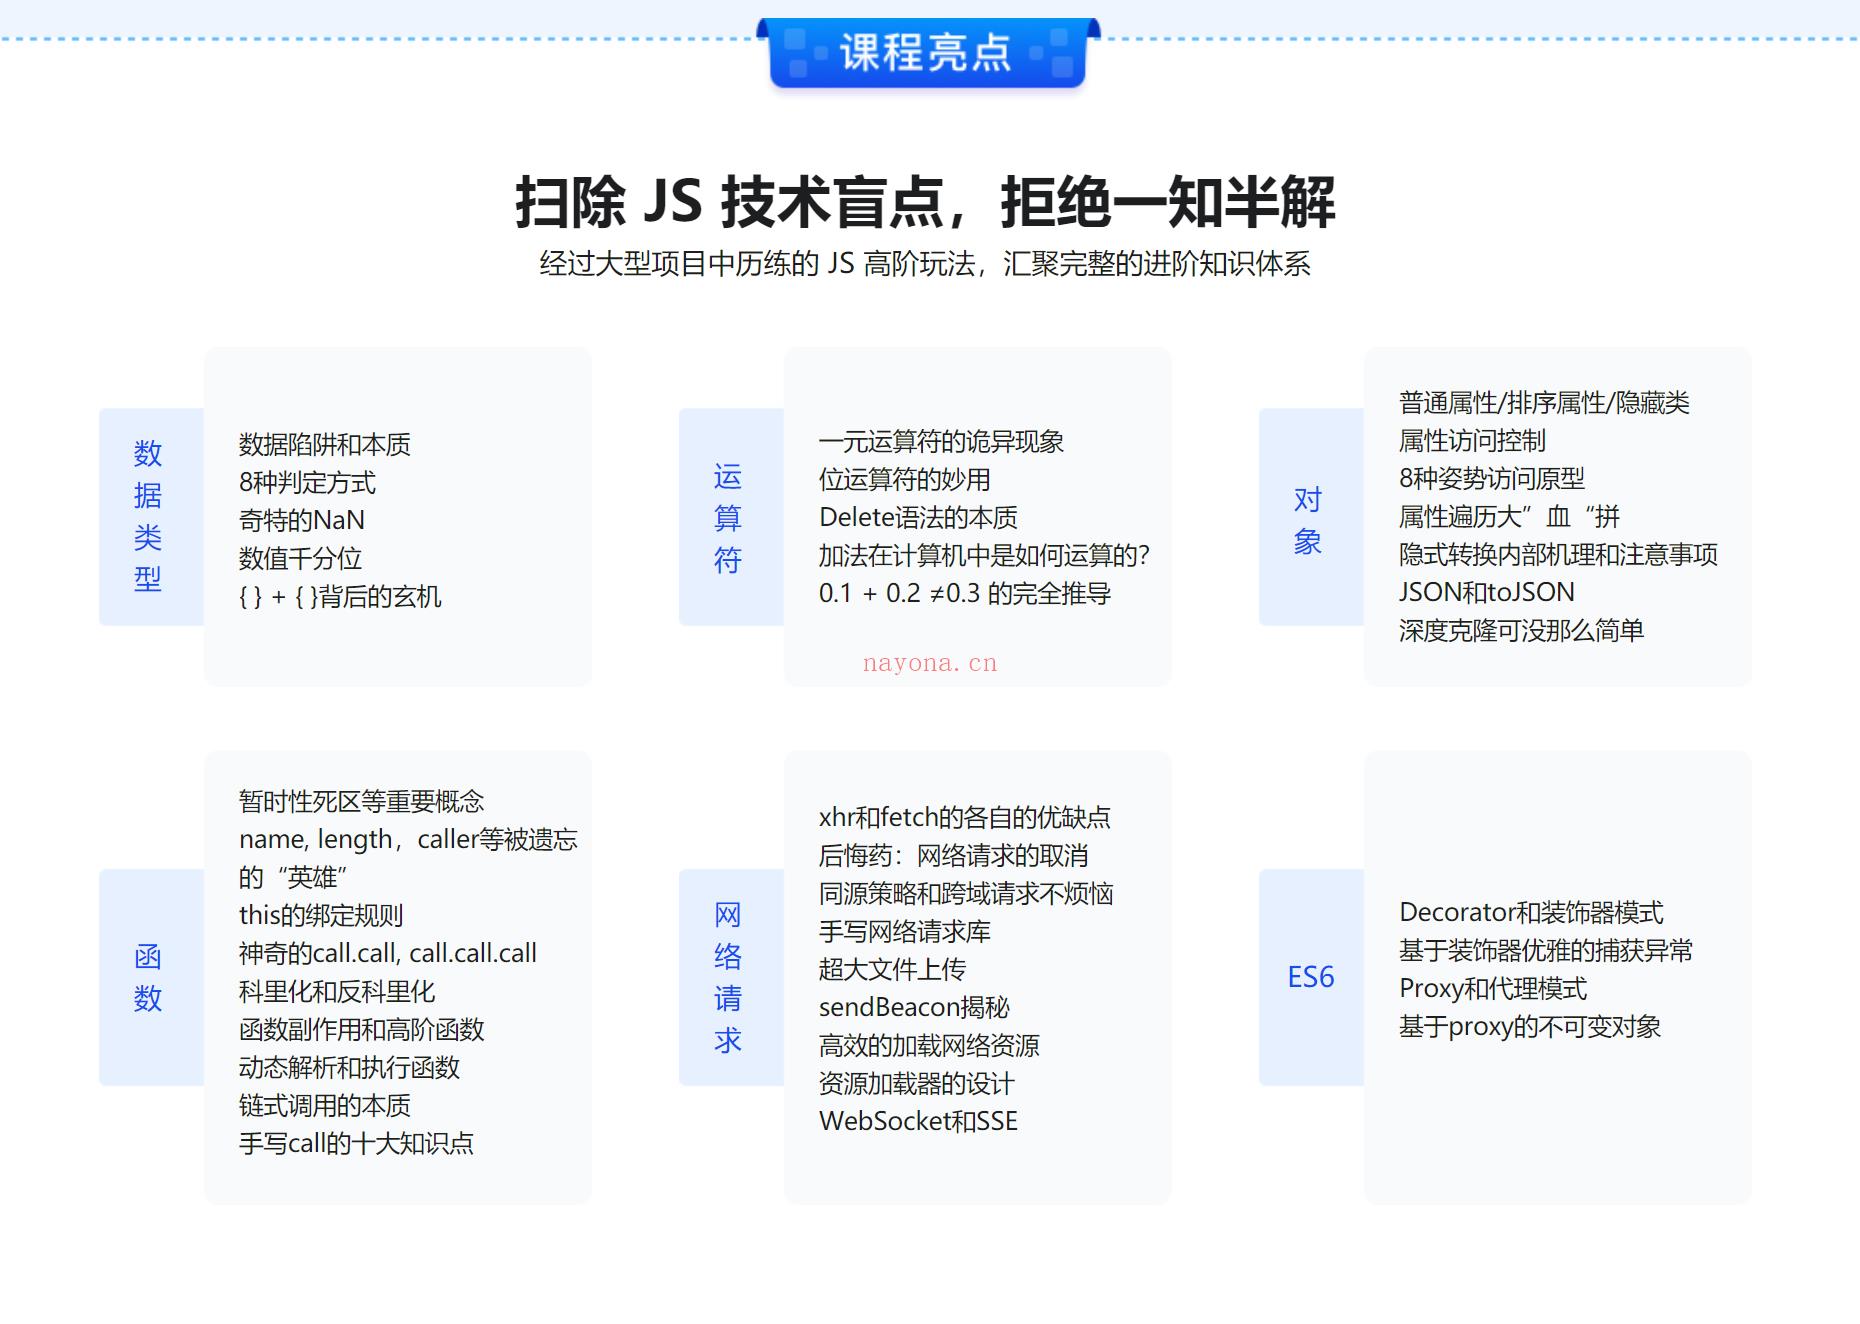Click the text name, length，caller等被遗忘

pyautogui.click(x=408, y=840)
